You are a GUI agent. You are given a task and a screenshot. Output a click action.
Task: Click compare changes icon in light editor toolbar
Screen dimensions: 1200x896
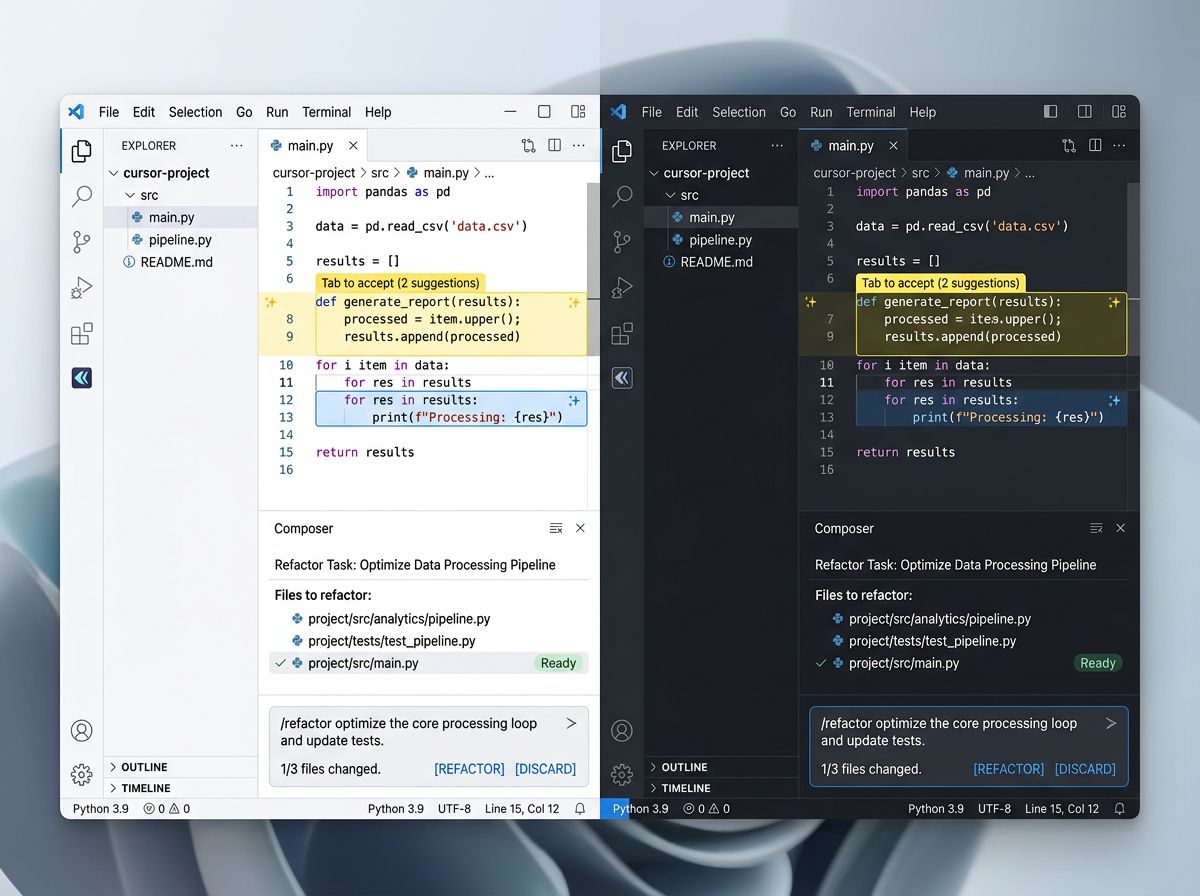click(x=528, y=146)
